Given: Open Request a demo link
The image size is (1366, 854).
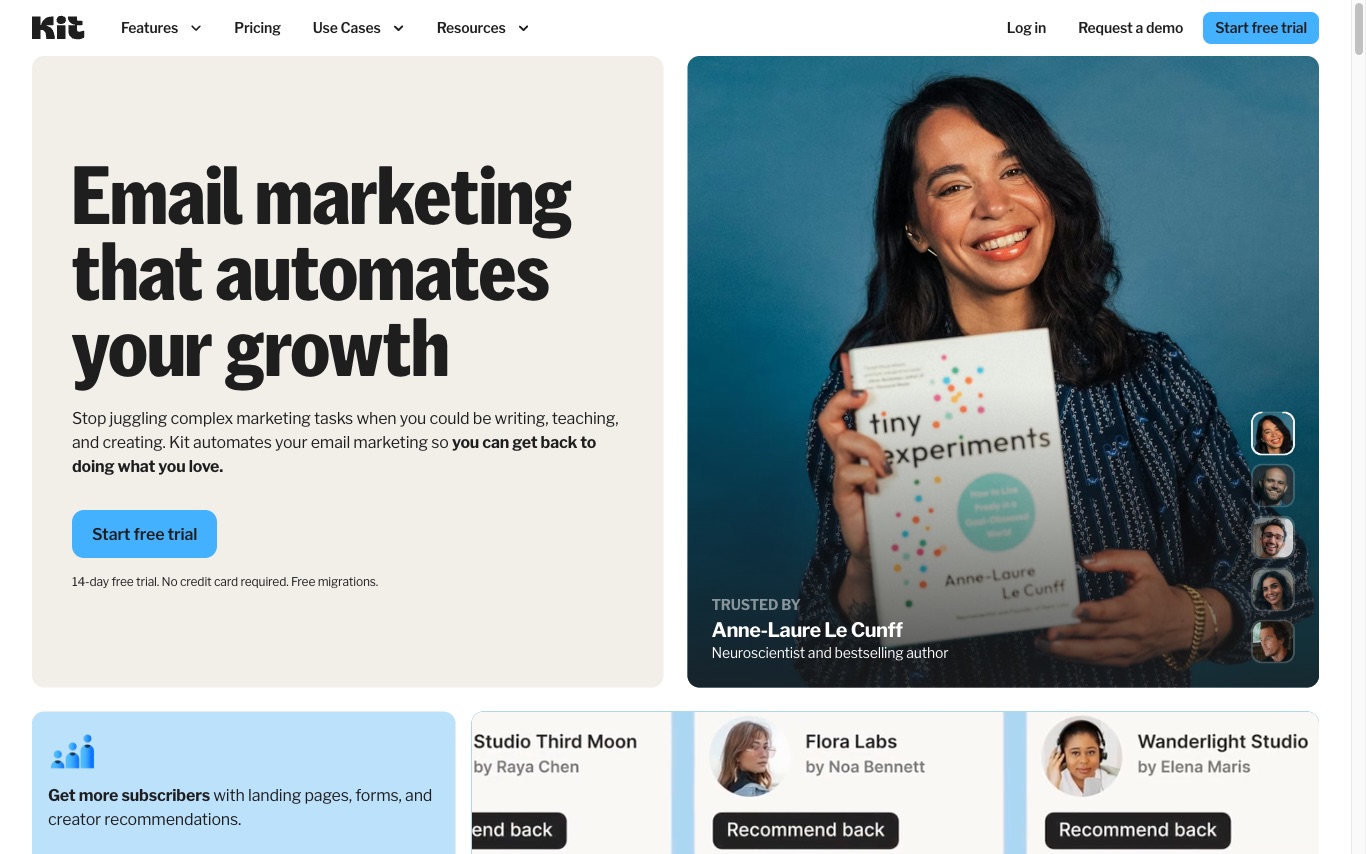Looking at the screenshot, I should pyautogui.click(x=1130, y=28).
